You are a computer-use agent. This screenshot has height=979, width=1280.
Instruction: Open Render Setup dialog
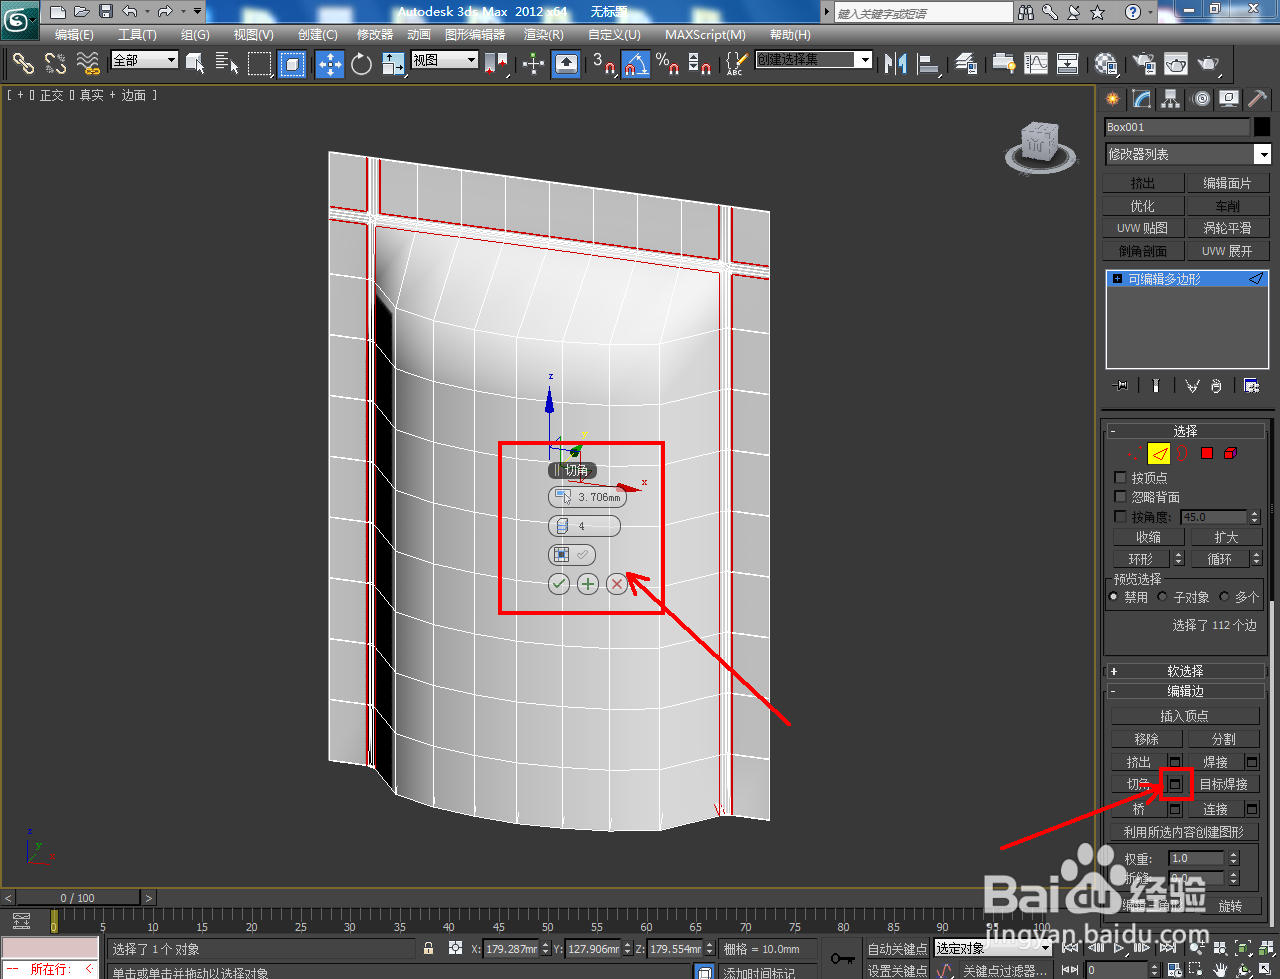click(1143, 64)
